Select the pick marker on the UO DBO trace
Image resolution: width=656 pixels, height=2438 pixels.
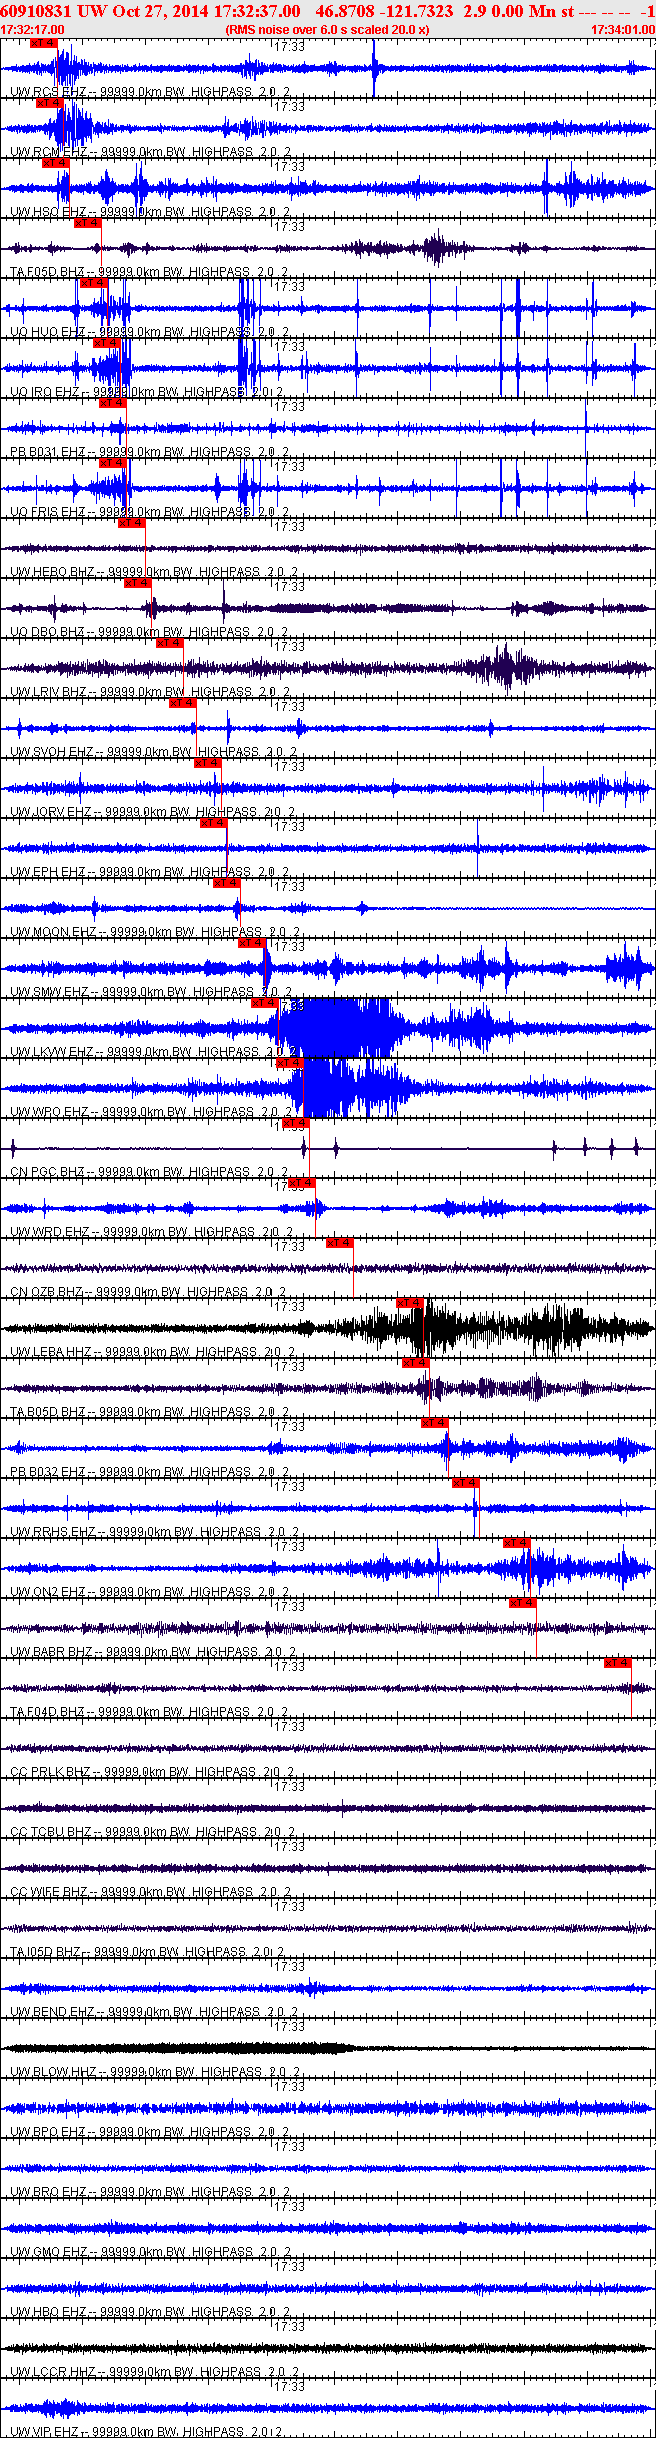coord(138,583)
